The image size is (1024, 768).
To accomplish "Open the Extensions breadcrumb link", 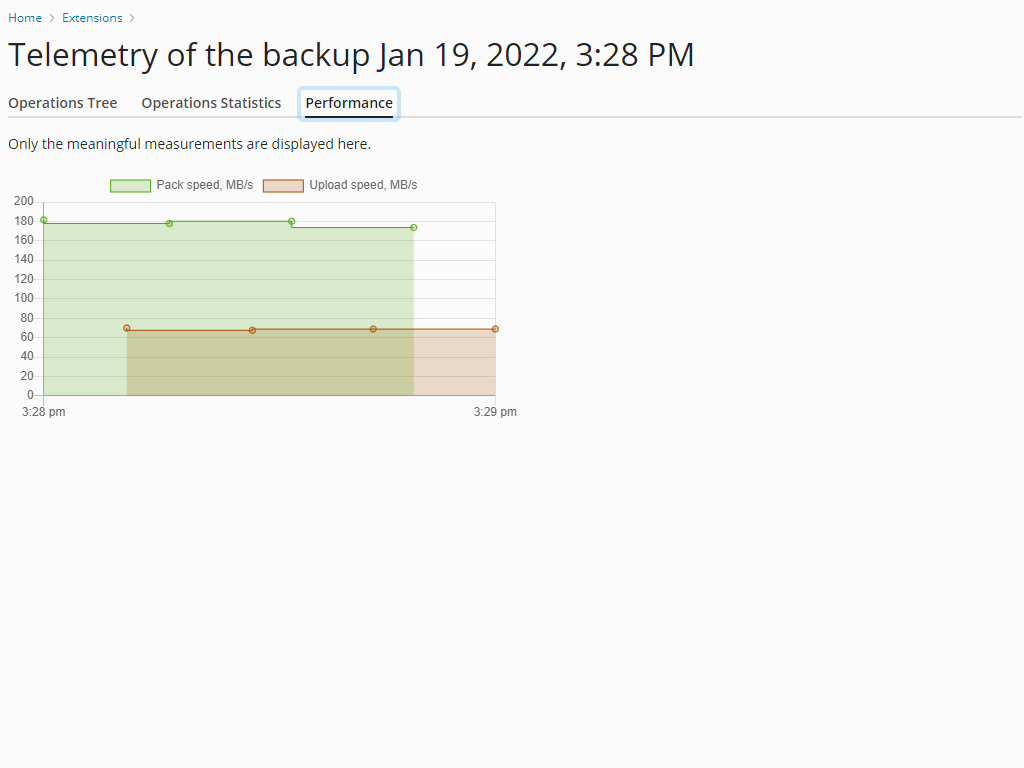I will [x=92, y=17].
